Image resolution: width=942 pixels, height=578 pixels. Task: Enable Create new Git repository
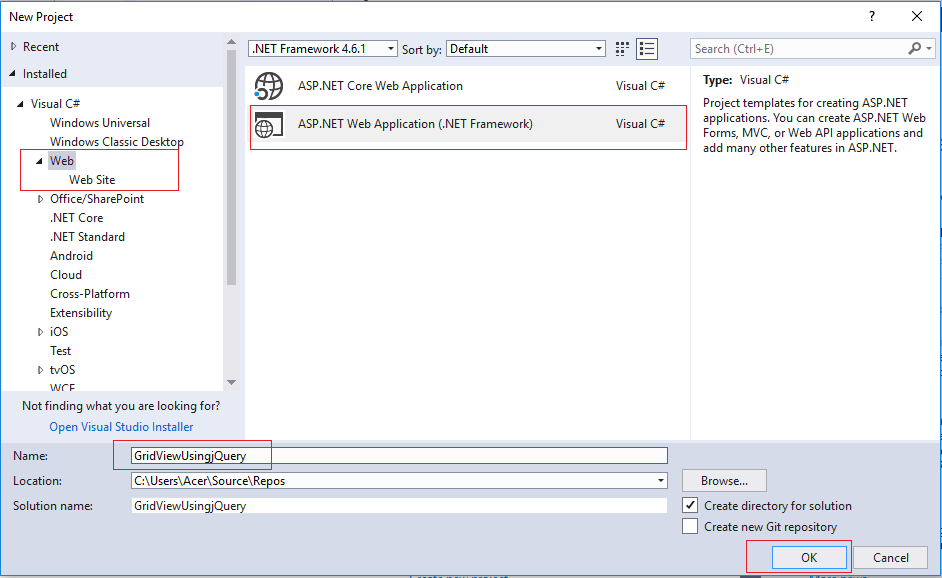688,526
